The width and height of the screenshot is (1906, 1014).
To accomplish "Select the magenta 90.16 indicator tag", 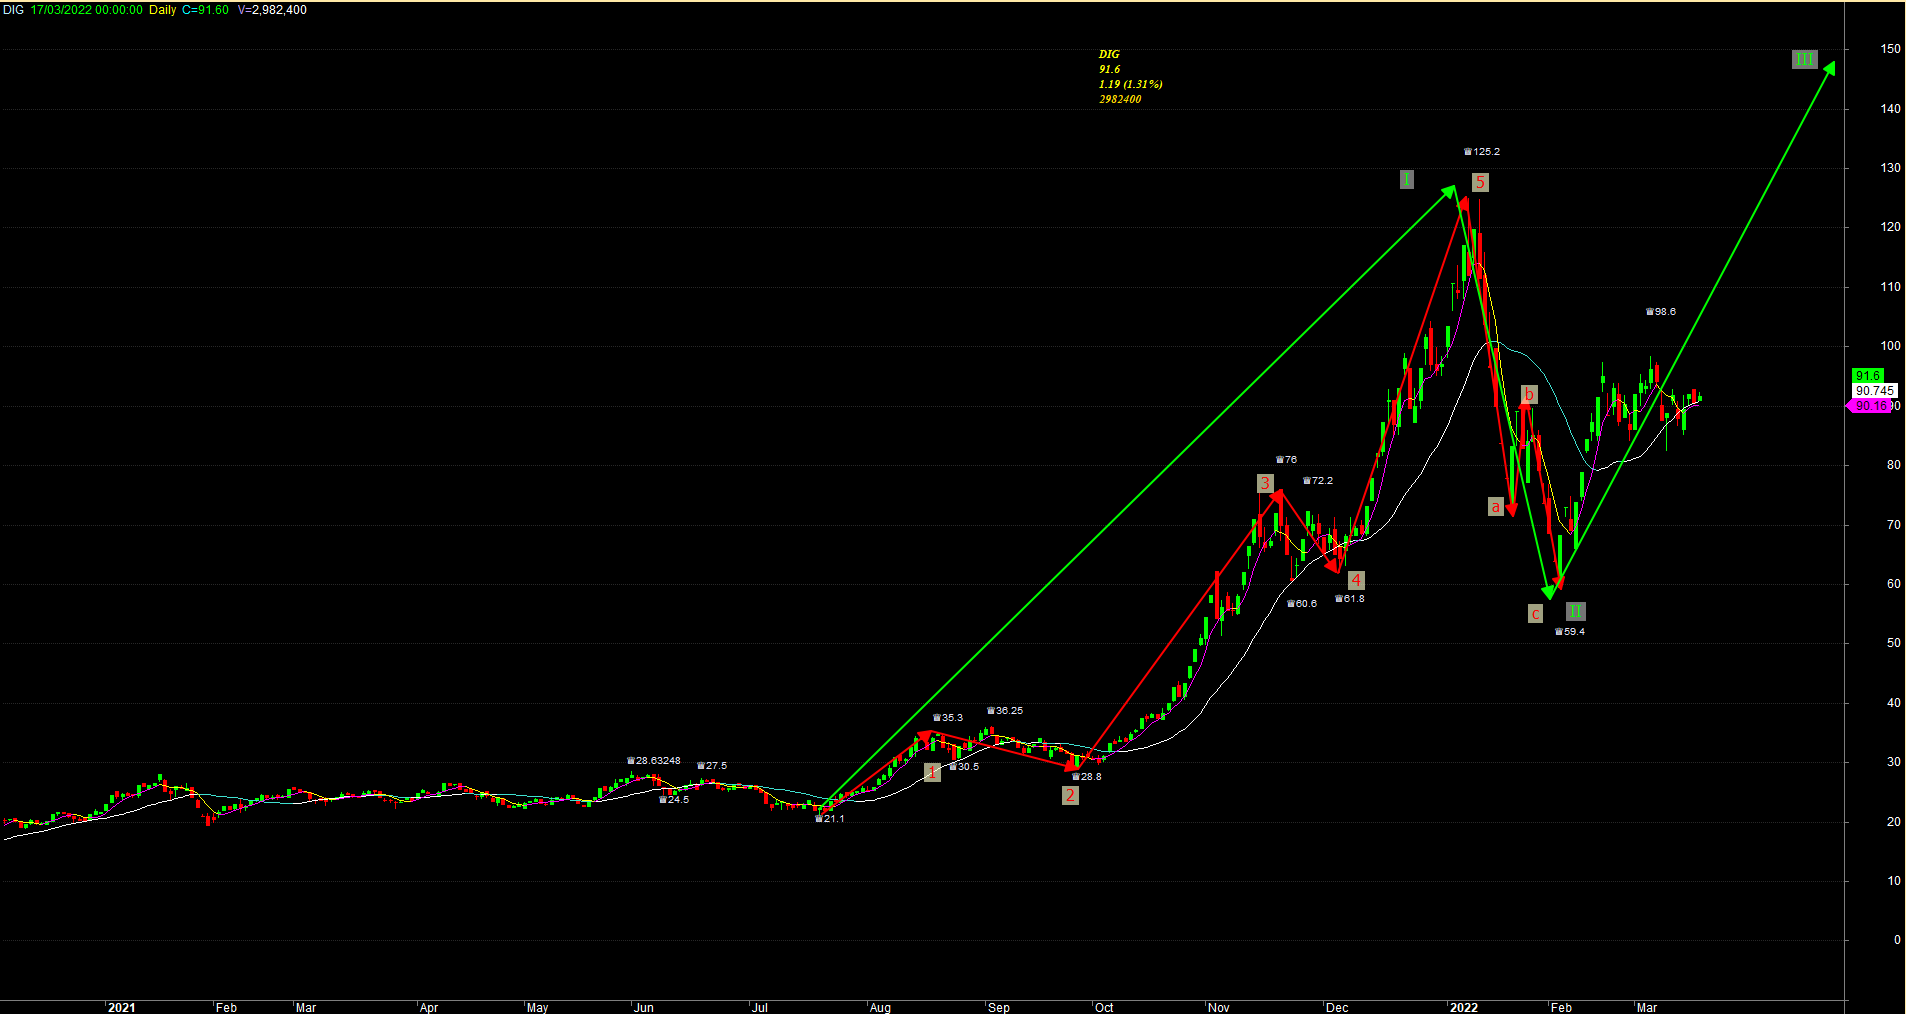I will click(x=1869, y=406).
